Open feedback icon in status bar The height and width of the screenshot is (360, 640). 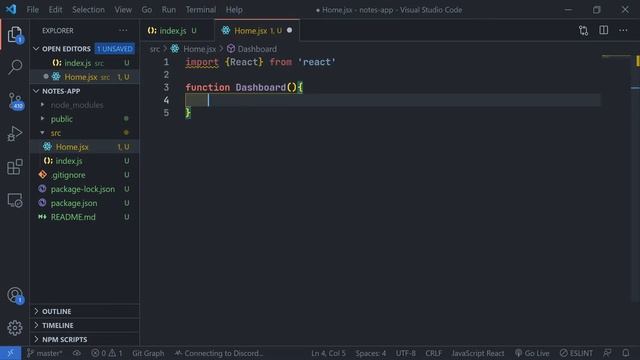(607, 353)
